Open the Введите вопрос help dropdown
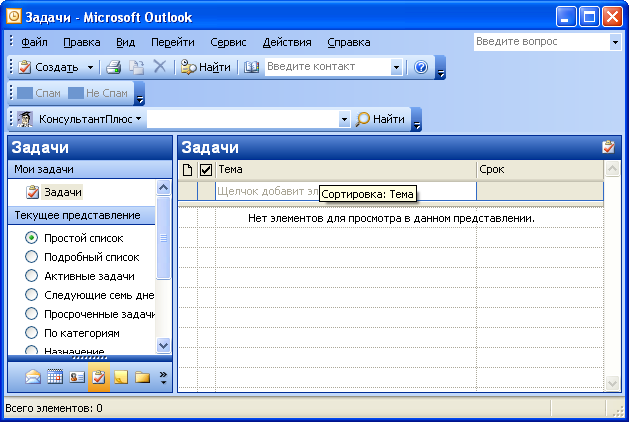The image size is (629, 422). tap(615, 42)
